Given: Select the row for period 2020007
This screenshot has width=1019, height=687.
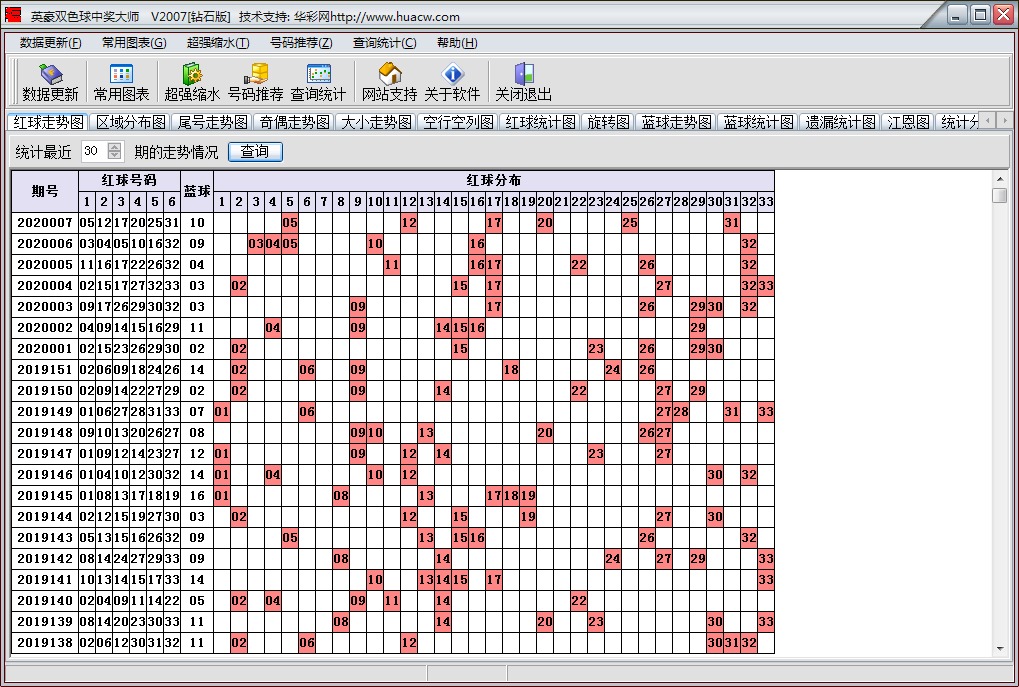Looking at the screenshot, I should [x=45, y=223].
